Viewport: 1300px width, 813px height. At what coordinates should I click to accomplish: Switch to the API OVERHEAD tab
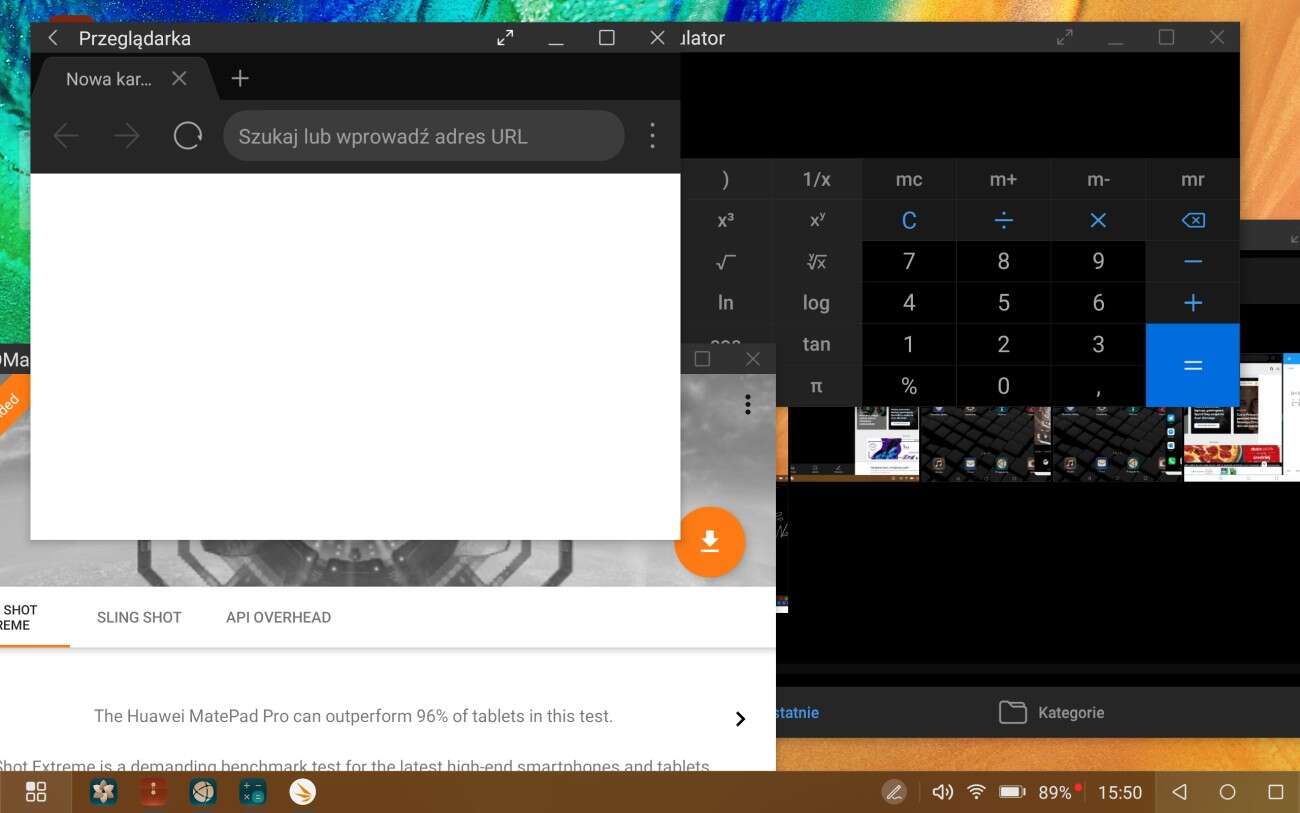click(278, 617)
